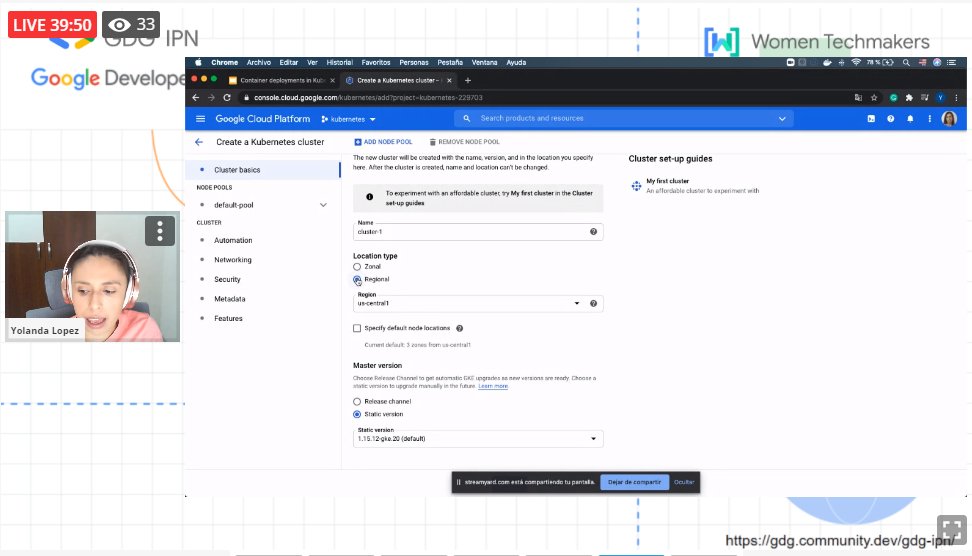Open the Wi-Fi menu bar icon
This screenshot has height=556, width=972.
[x=855, y=63]
